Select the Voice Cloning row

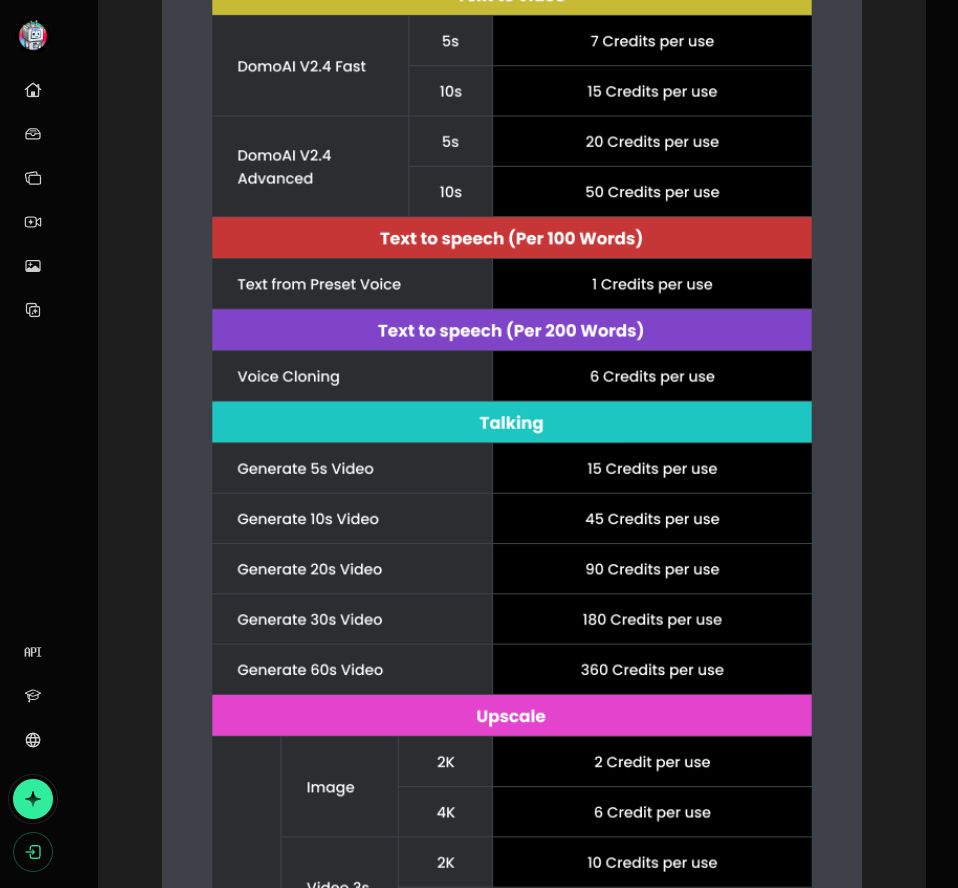pos(511,376)
